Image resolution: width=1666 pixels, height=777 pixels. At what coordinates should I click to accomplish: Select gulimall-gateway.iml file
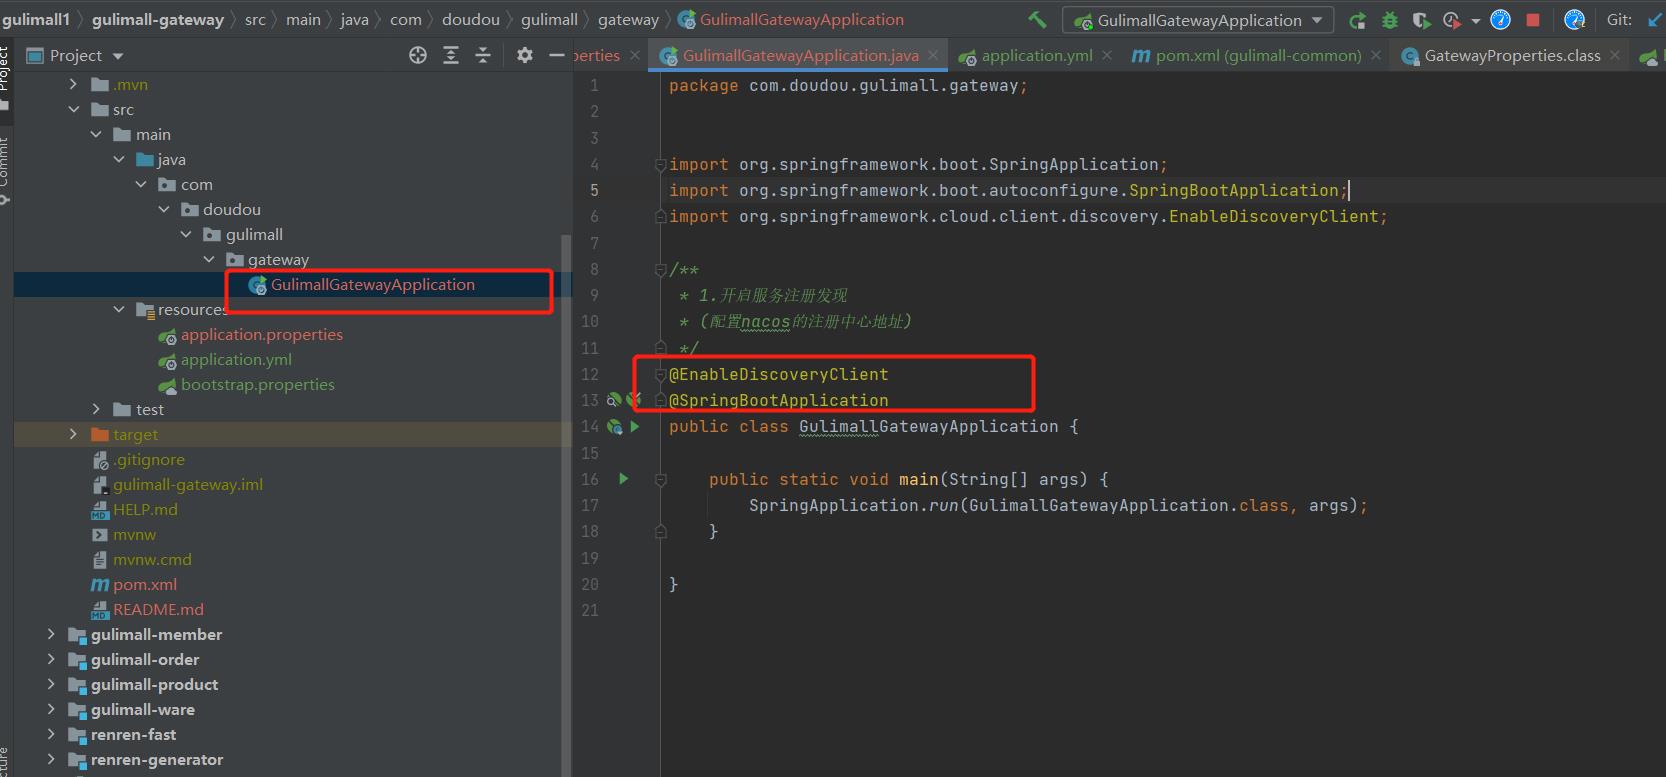coord(187,485)
